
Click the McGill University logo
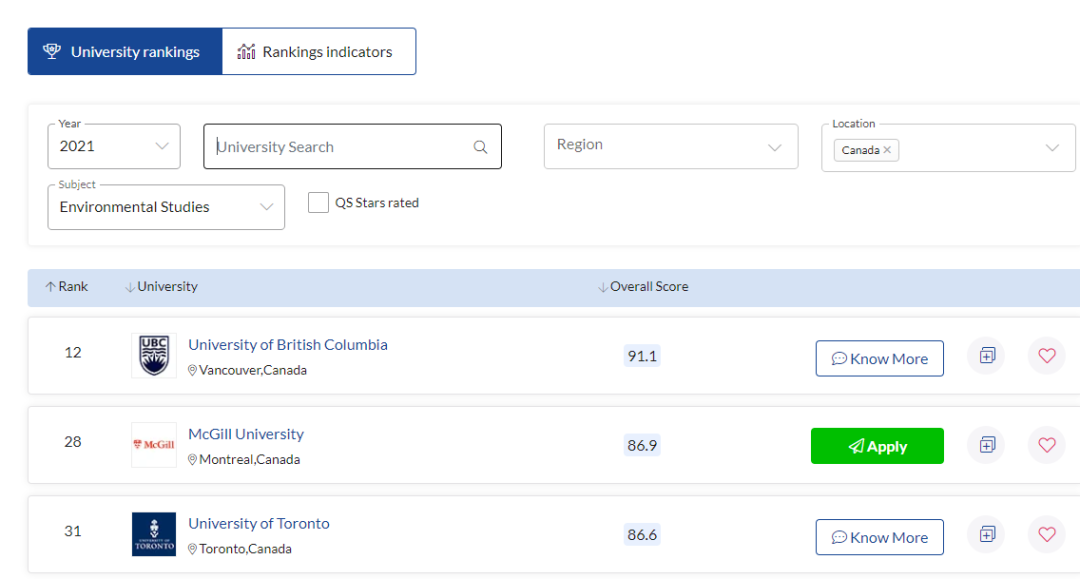tap(154, 445)
